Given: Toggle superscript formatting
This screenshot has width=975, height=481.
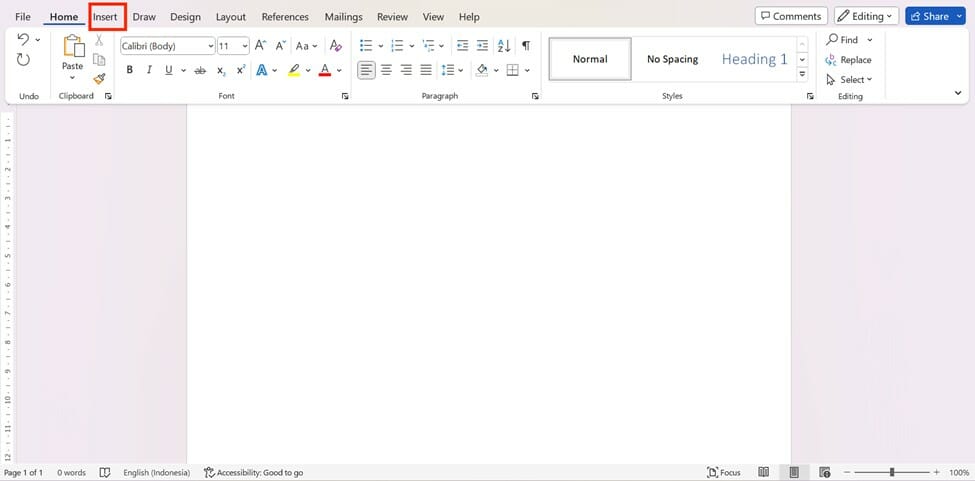Looking at the screenshot, I should pos(241,70).
